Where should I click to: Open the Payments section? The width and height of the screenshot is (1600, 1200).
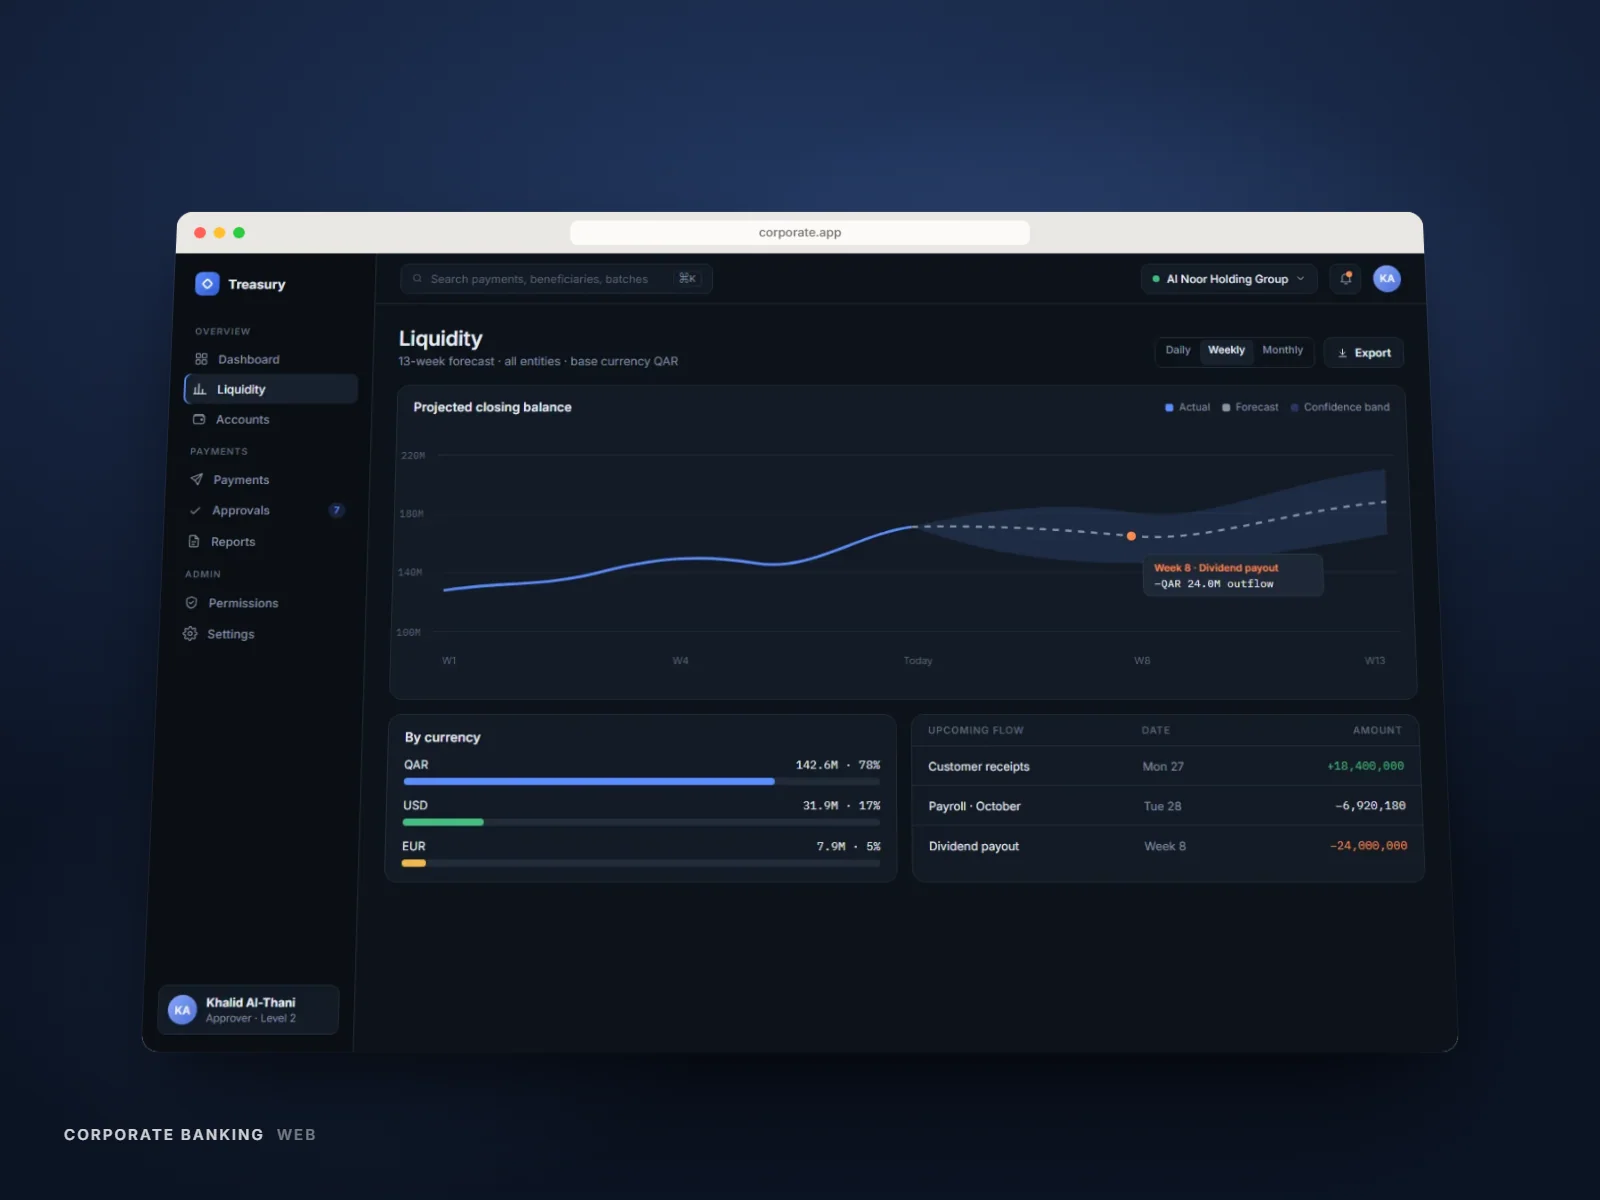pyautogui.click(x=268, y=480)
